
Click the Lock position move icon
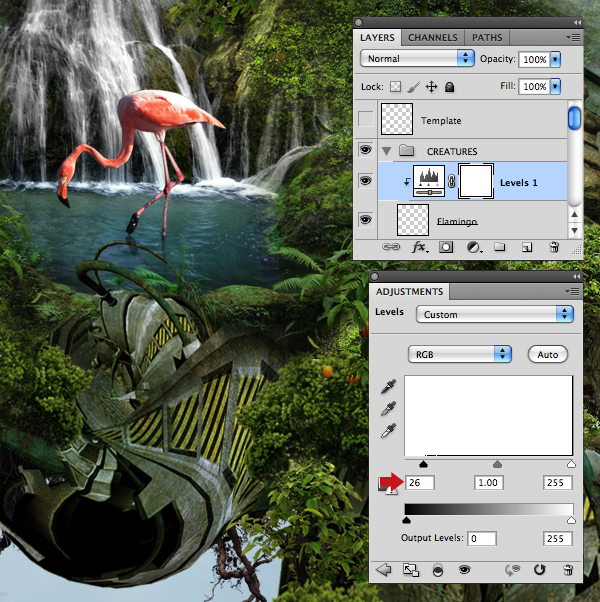[431, 87]
